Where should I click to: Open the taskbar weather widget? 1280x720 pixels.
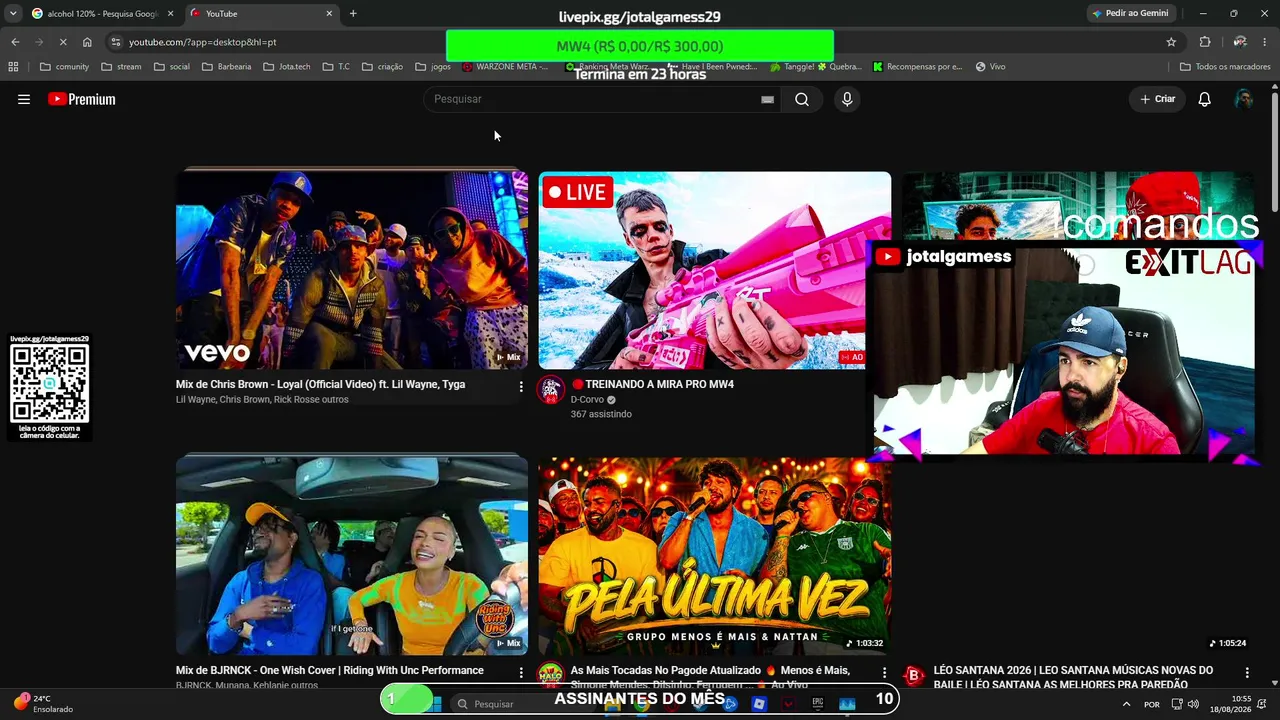coord(44,704)
